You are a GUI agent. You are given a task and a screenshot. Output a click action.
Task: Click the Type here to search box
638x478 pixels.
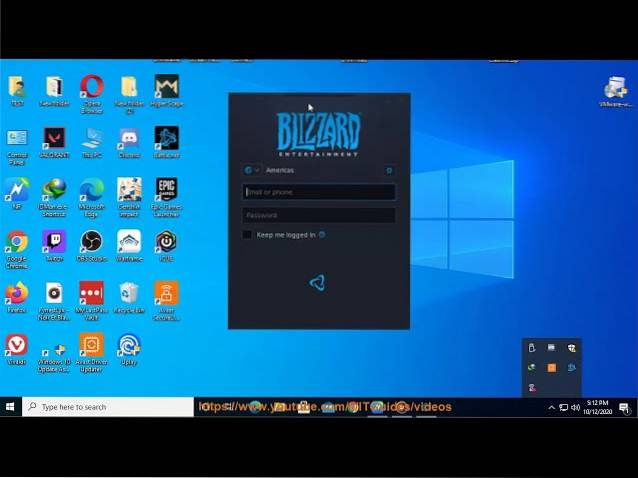coord(108,407)
